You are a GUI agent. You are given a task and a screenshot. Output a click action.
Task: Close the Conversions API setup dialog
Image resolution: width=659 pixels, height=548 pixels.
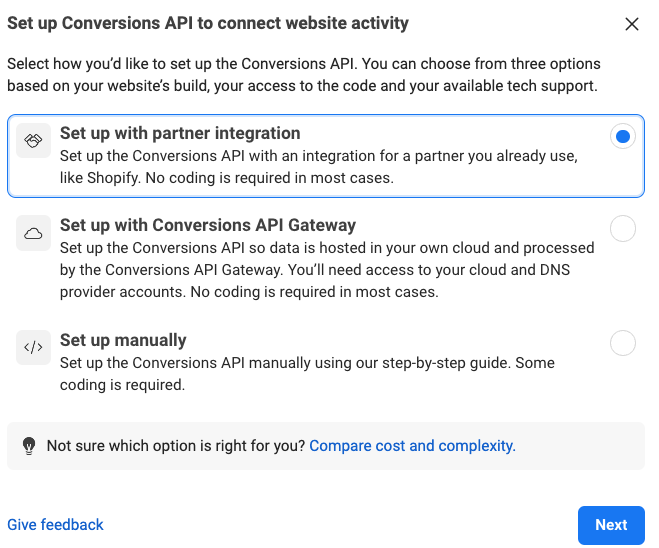click(631, 24)
